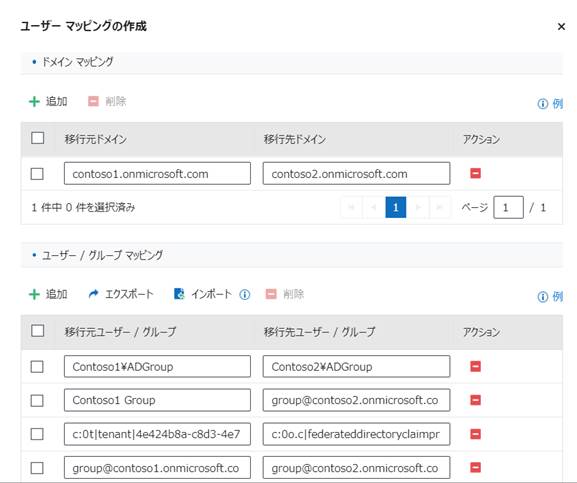This screenshot has width=577, height=483.
Task: Check the c:0t|tenant row checkbox
Action: [x=37, y=434]
